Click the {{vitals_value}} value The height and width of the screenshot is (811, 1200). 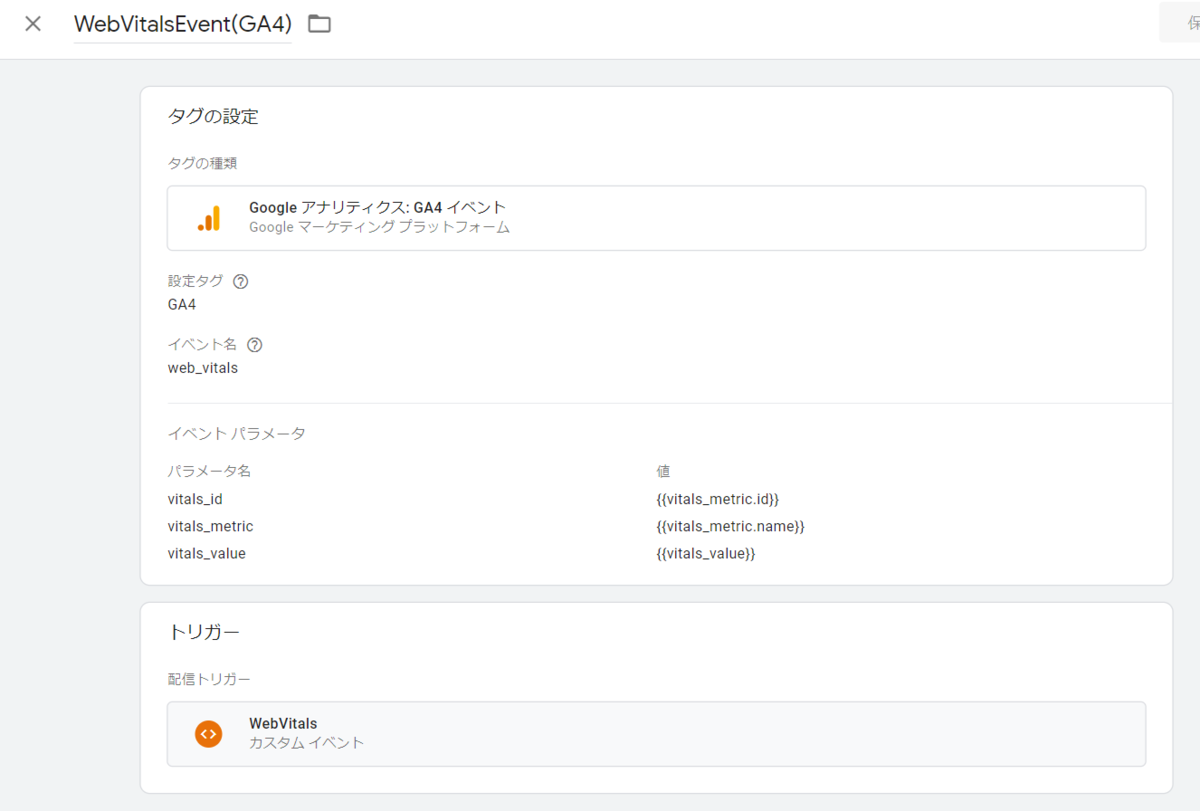click(706, 553)
